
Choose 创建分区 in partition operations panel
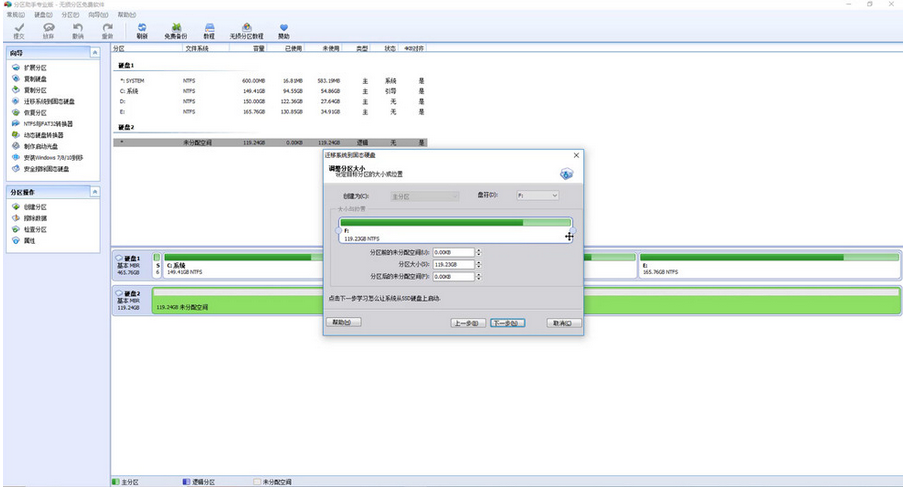[x=35, y=207]
